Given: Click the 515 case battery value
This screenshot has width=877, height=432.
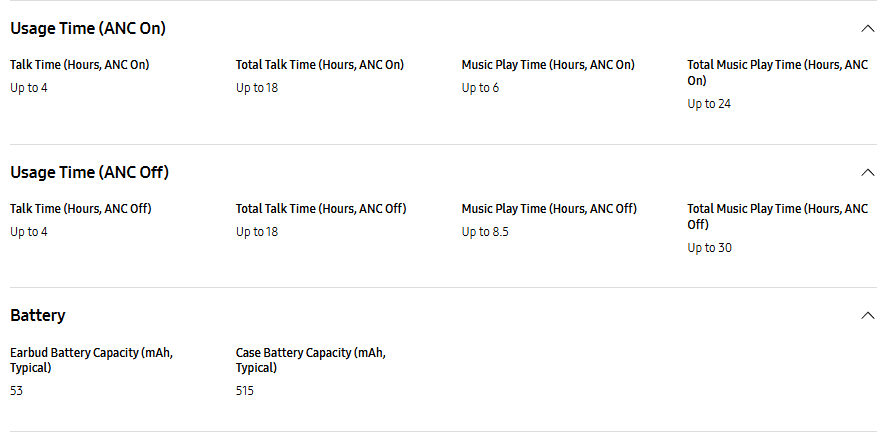Looking at the screenshot, I should coord(245,391).
